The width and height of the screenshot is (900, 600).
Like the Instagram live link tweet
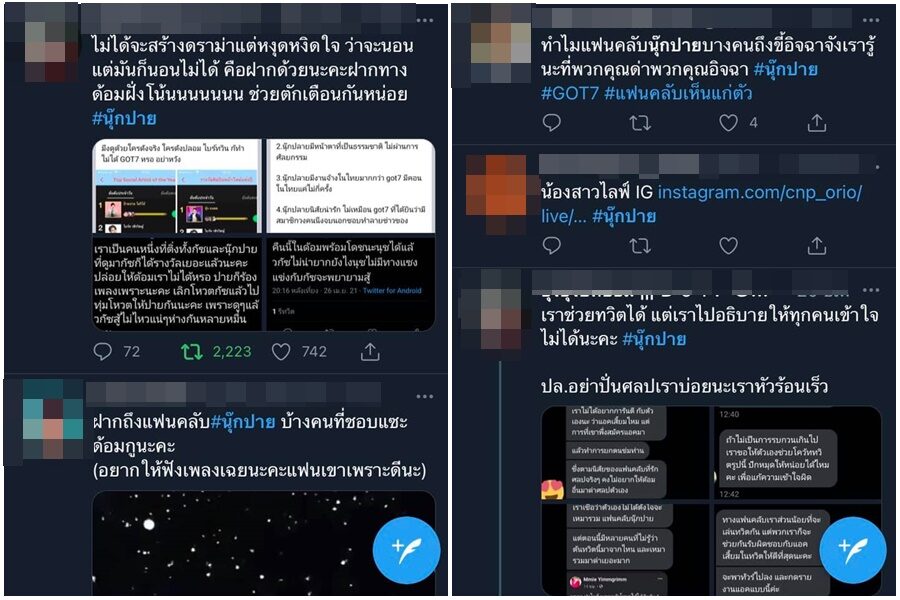click(x=728, y=246)
